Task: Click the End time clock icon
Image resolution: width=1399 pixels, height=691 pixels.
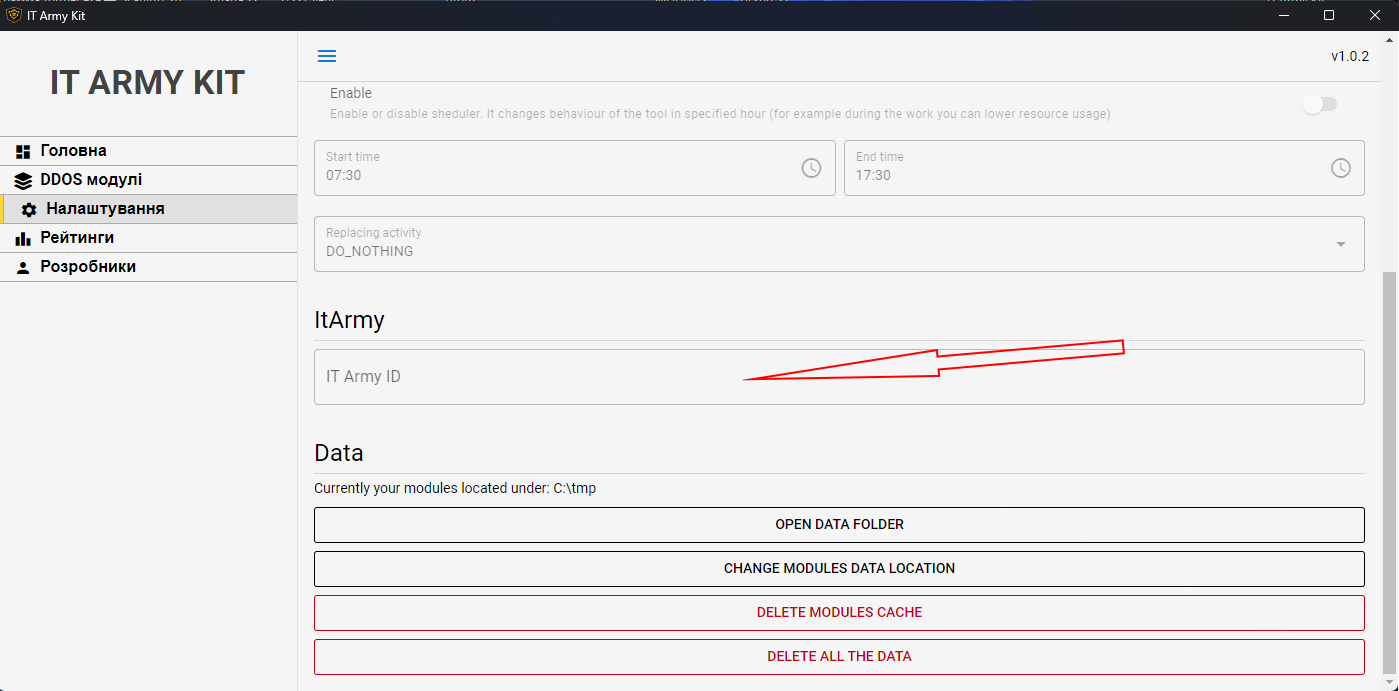Action: click(x=1340, y=168)
